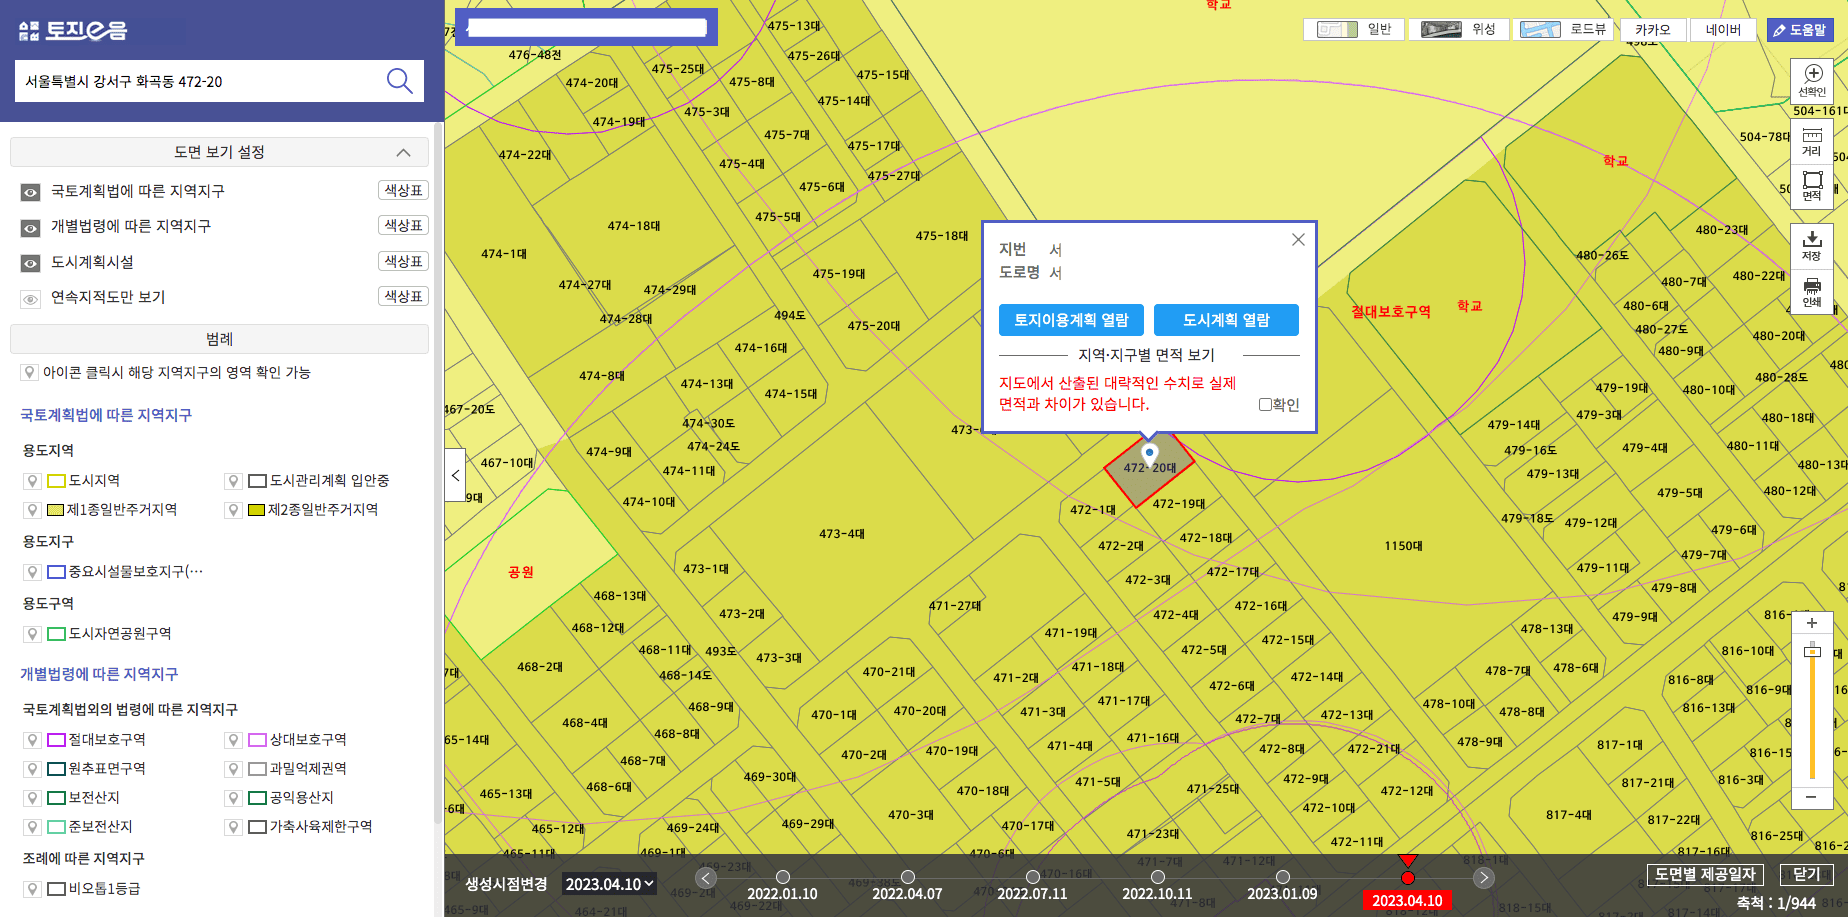Click the 인쇄 print icon
The image size is (1848, 917).
pos(1812,292)
